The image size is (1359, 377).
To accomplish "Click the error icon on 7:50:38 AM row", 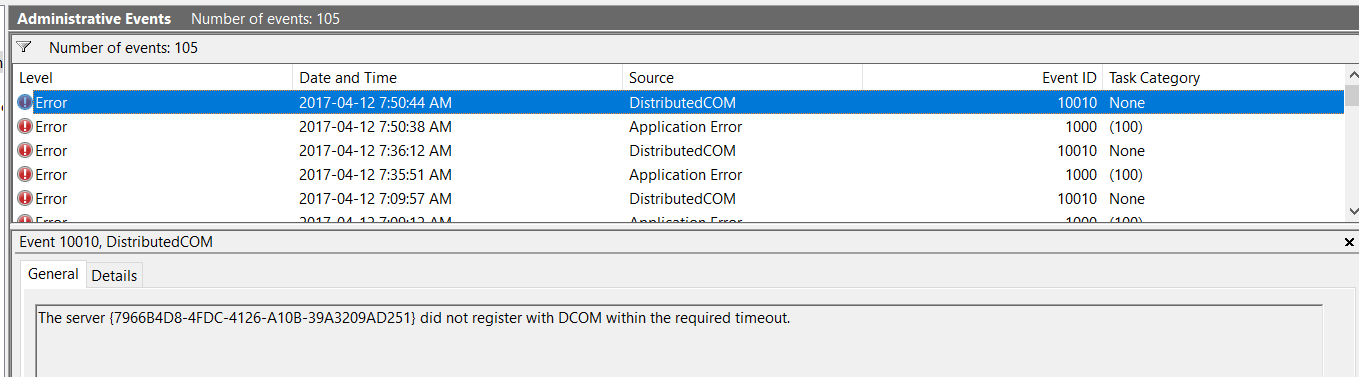I will pos(25,126).
